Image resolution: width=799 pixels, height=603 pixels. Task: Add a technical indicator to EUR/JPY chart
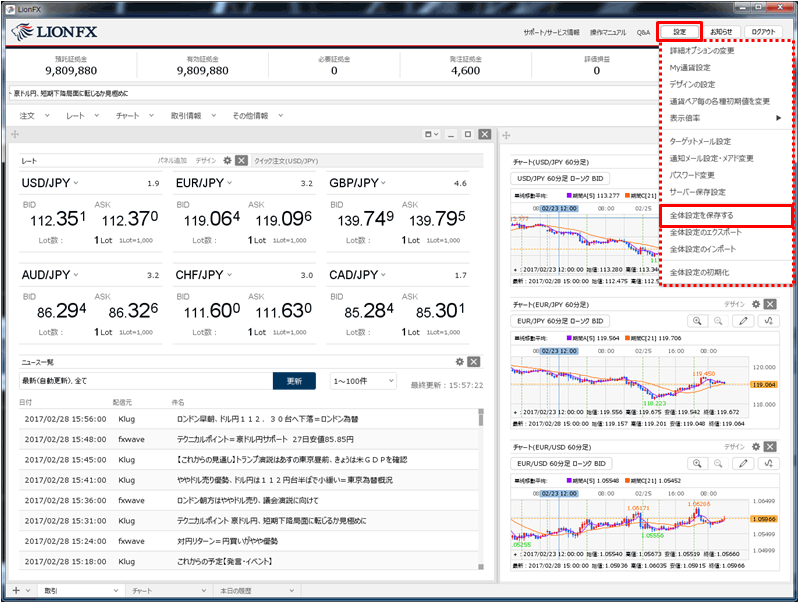click(x=769, y=321)
